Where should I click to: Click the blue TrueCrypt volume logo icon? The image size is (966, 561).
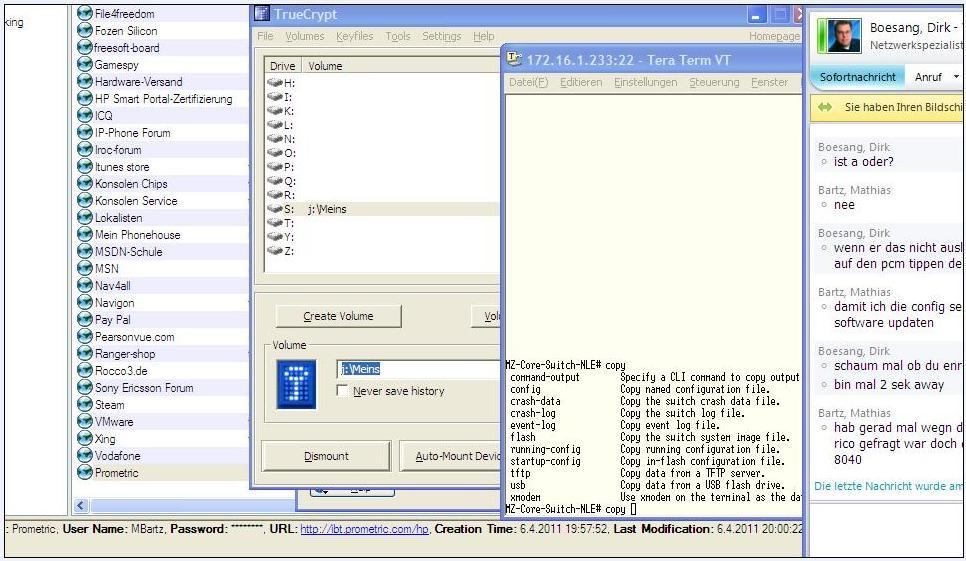click(x=296, y=384)
